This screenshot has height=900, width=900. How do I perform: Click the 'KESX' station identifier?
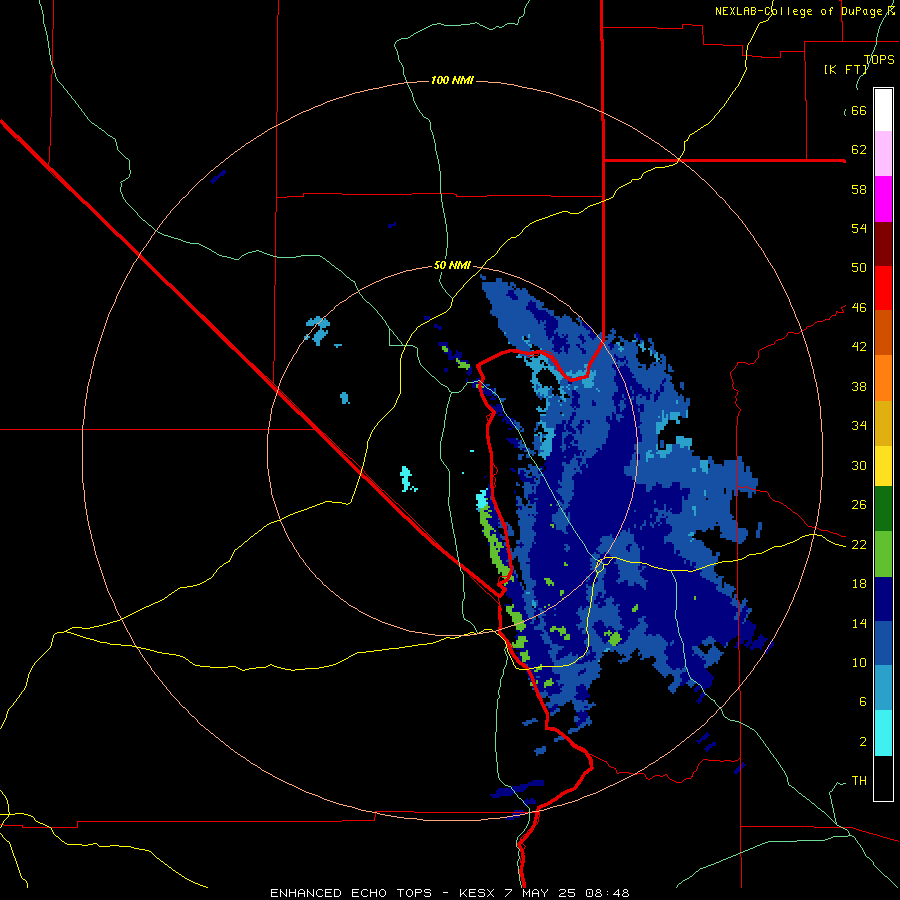coord(479,893)
